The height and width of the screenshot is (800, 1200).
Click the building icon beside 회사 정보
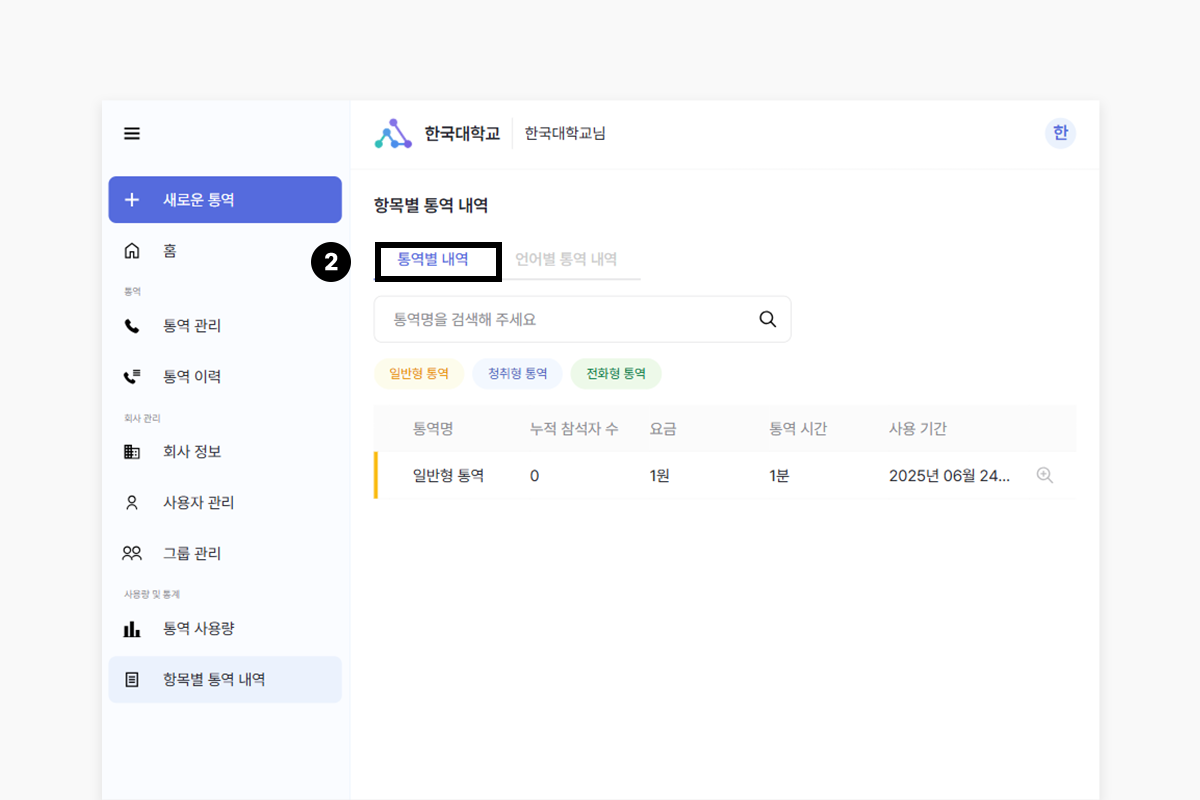(132, 452)
